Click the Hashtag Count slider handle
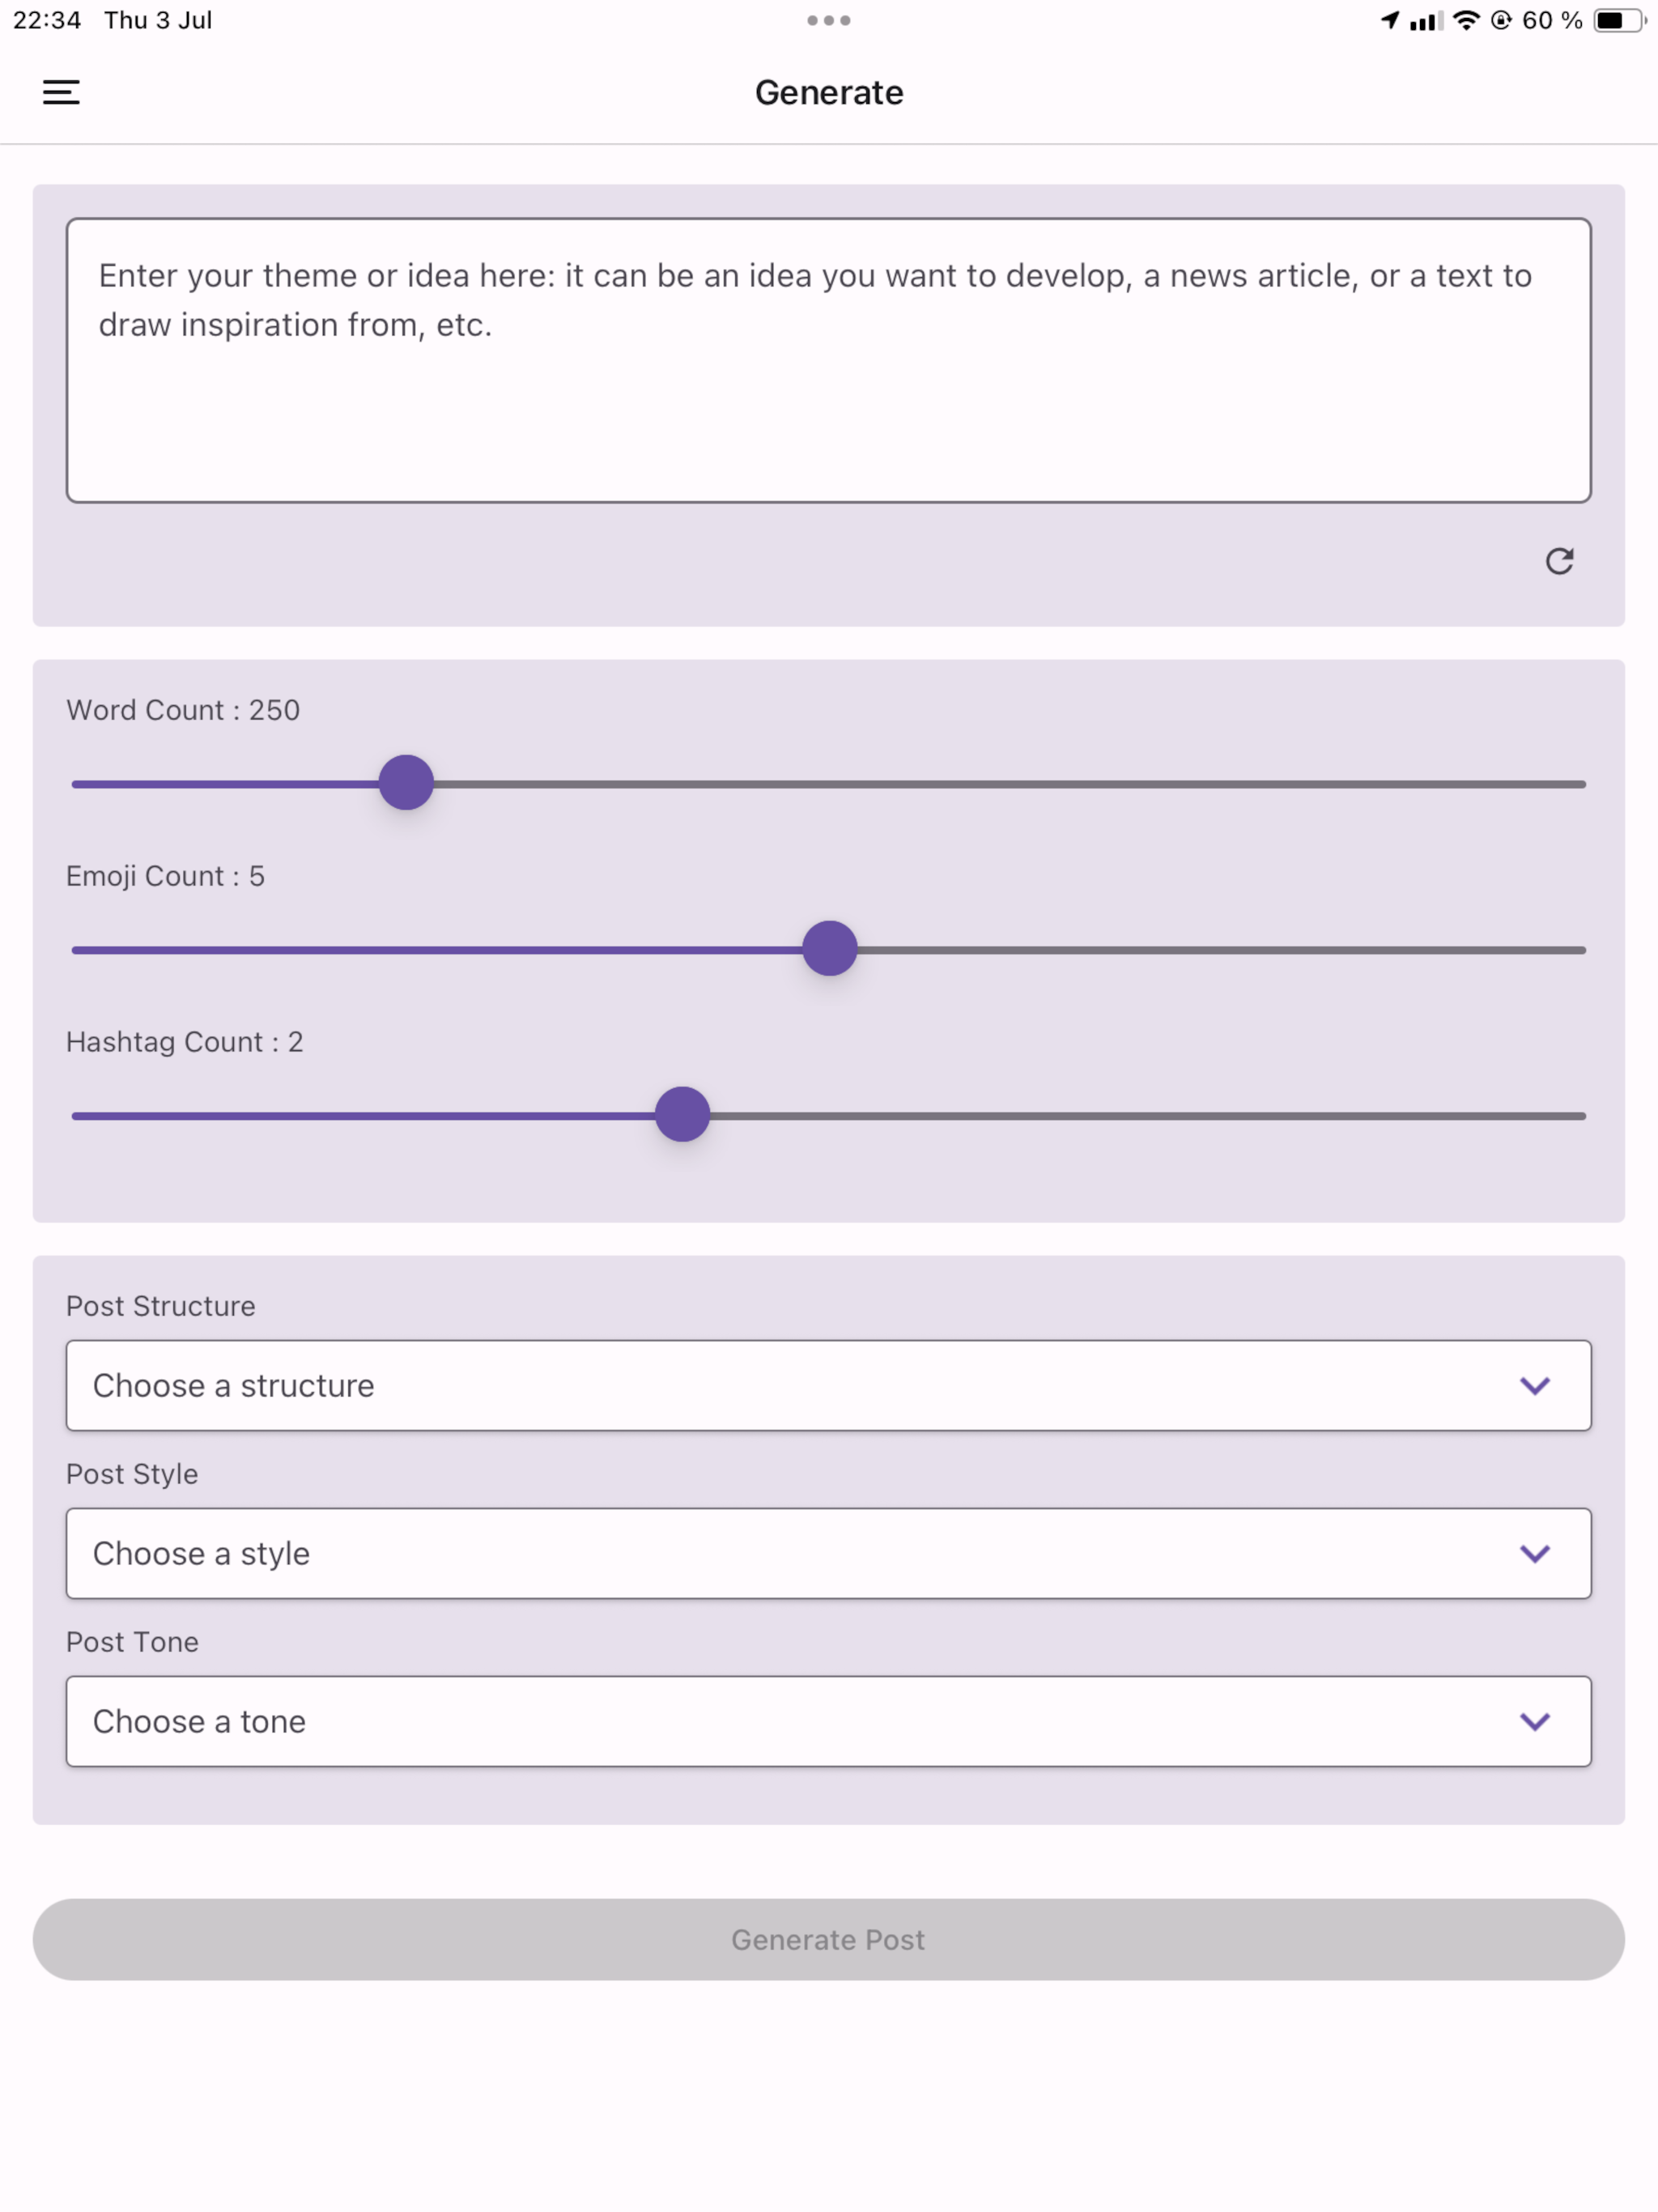Screen dimensions: 1658x2212 683,1115
